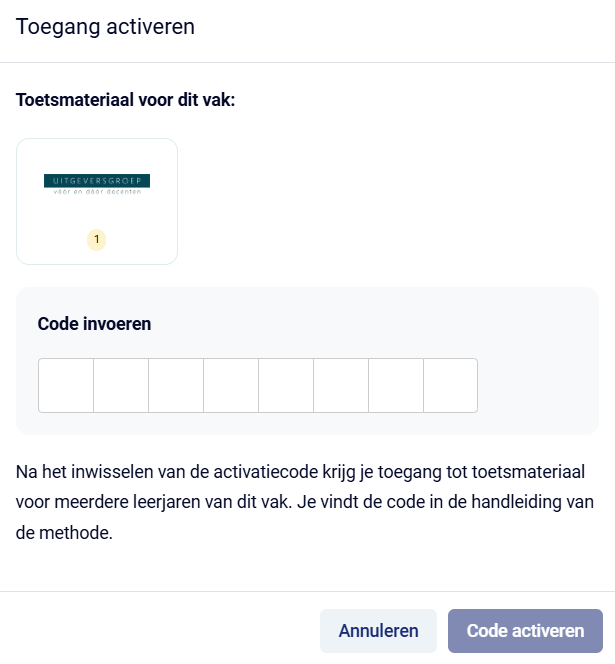615x664 pixels.
Task: Click the 'Toetsmateriaal voor dit vak:' heading
Action: [x=126, y=101]
